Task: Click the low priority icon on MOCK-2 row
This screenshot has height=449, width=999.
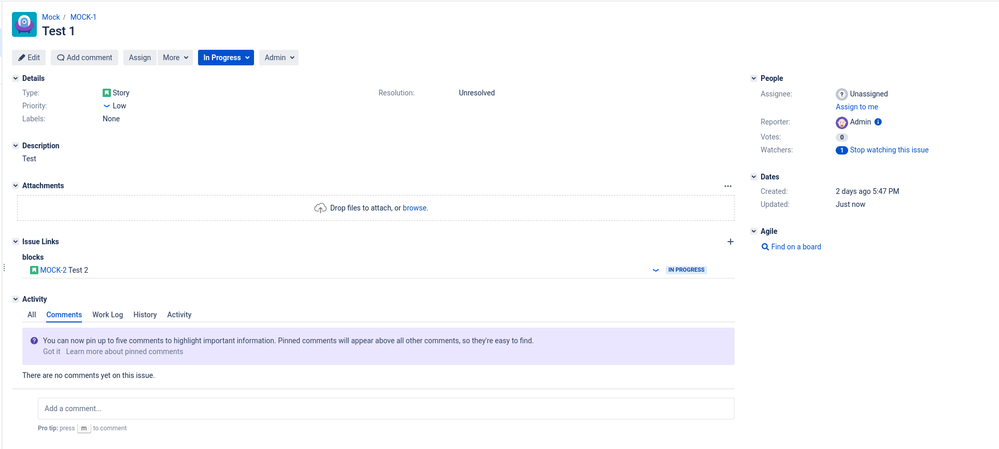Action: 655,270
